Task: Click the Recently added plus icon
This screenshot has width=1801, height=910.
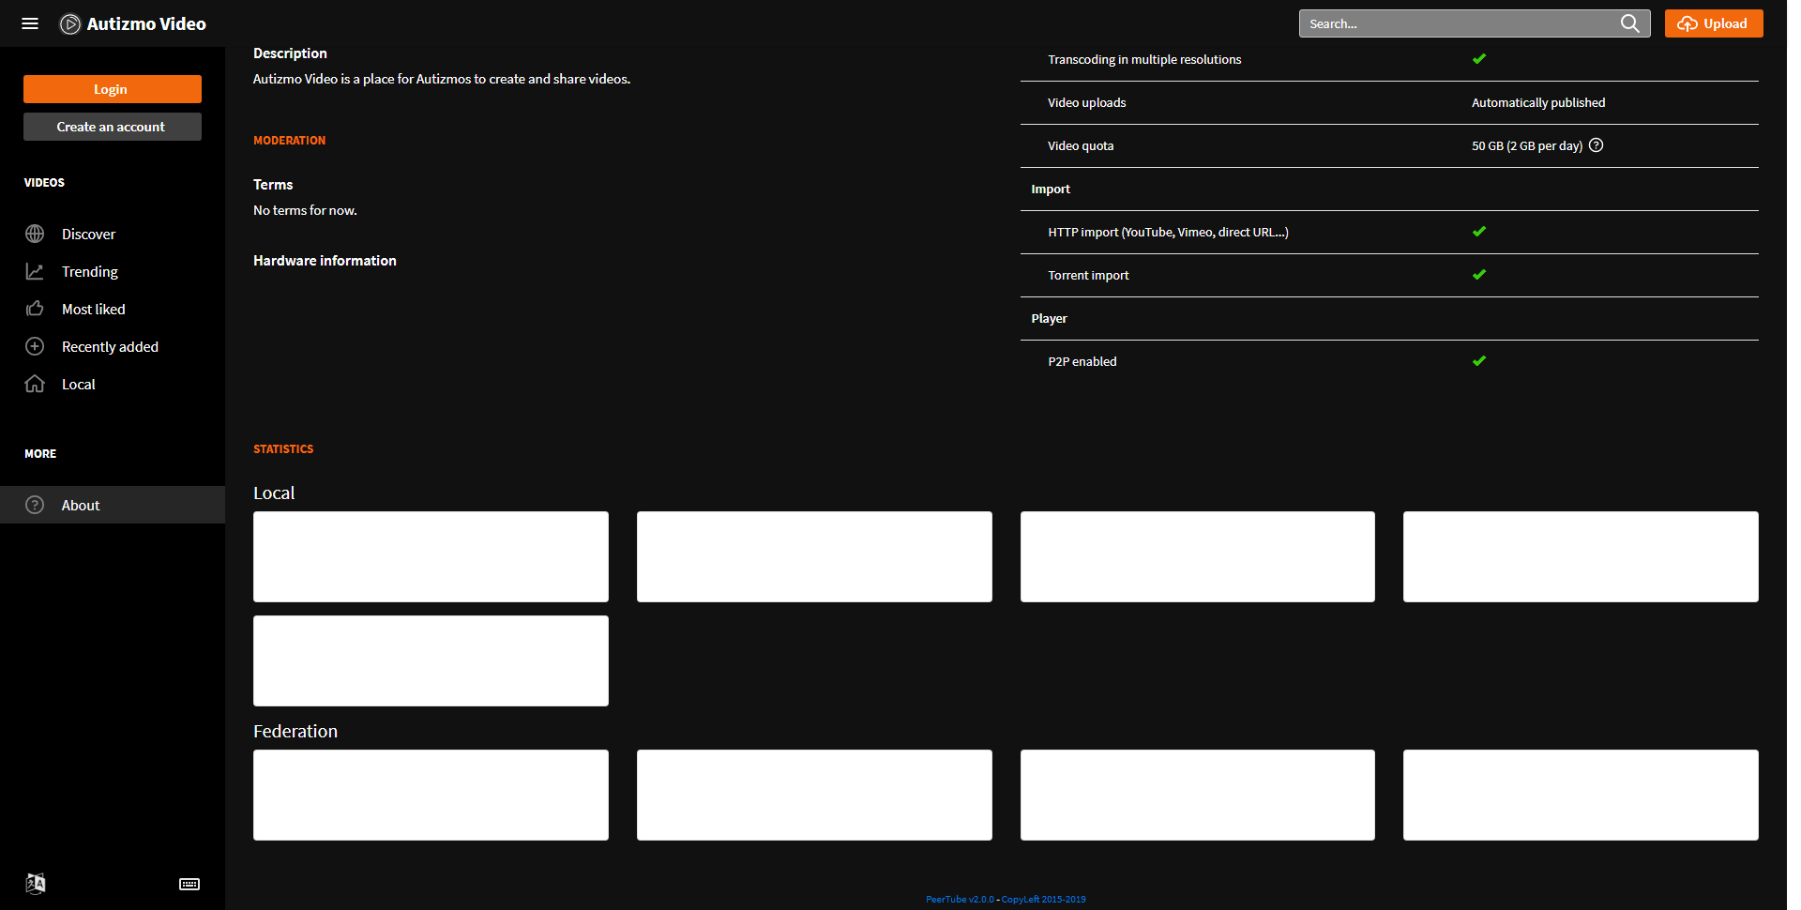Action: pyautogui.click(x=35, y=347)
